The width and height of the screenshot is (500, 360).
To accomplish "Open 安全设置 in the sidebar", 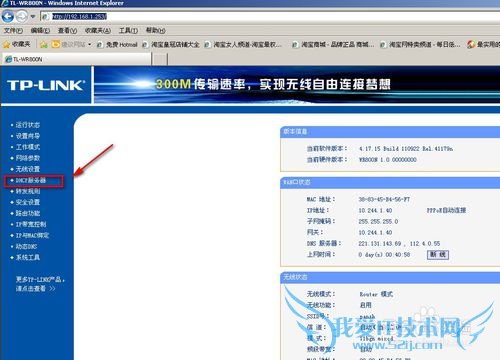I will point(28,202).
